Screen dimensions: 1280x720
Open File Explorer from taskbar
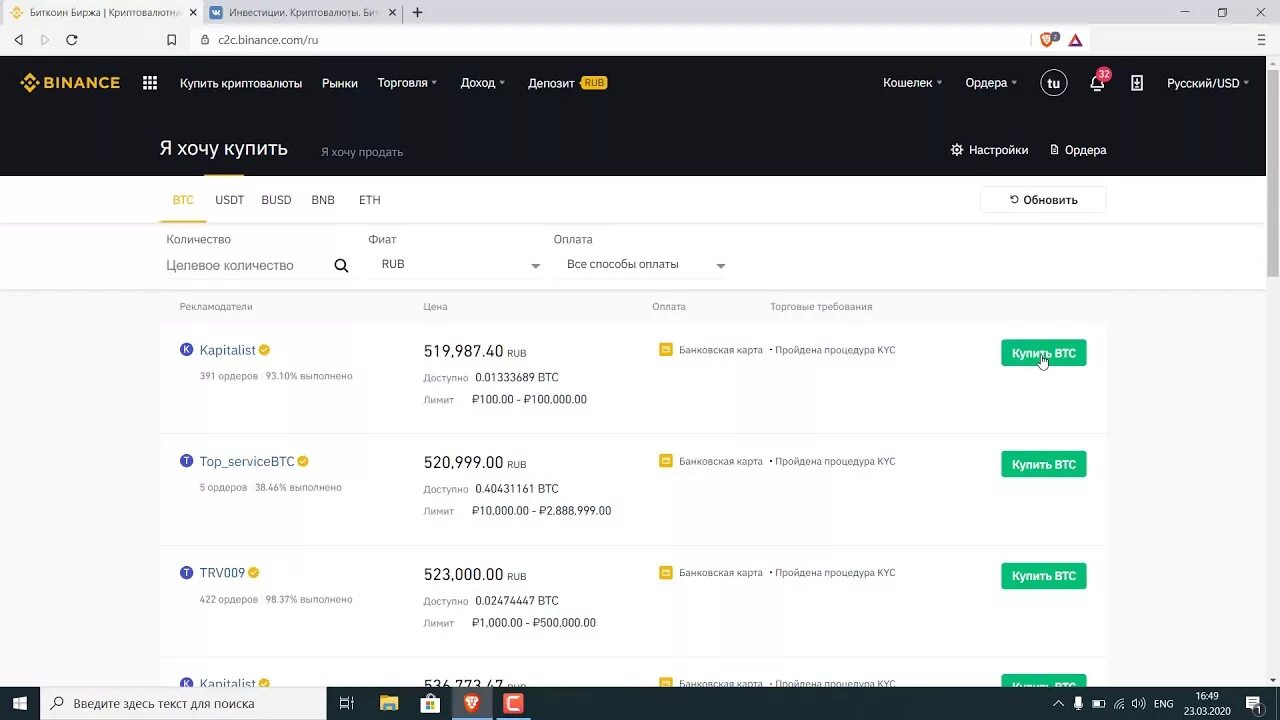pos(389,703)
